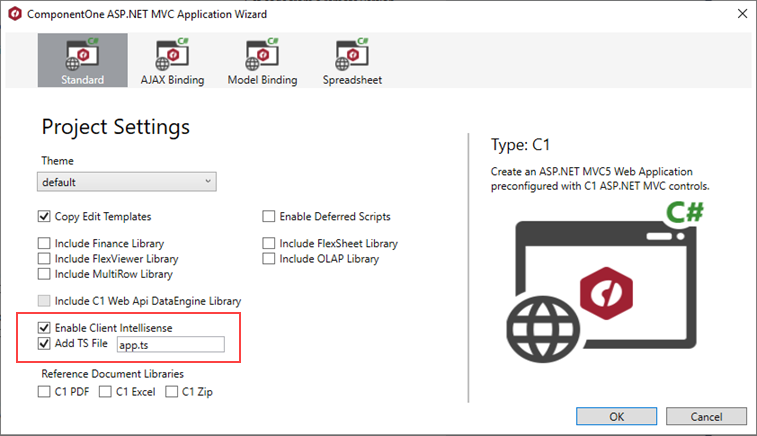
Task: Turn on Include OLAP Library
Action: 269,259
